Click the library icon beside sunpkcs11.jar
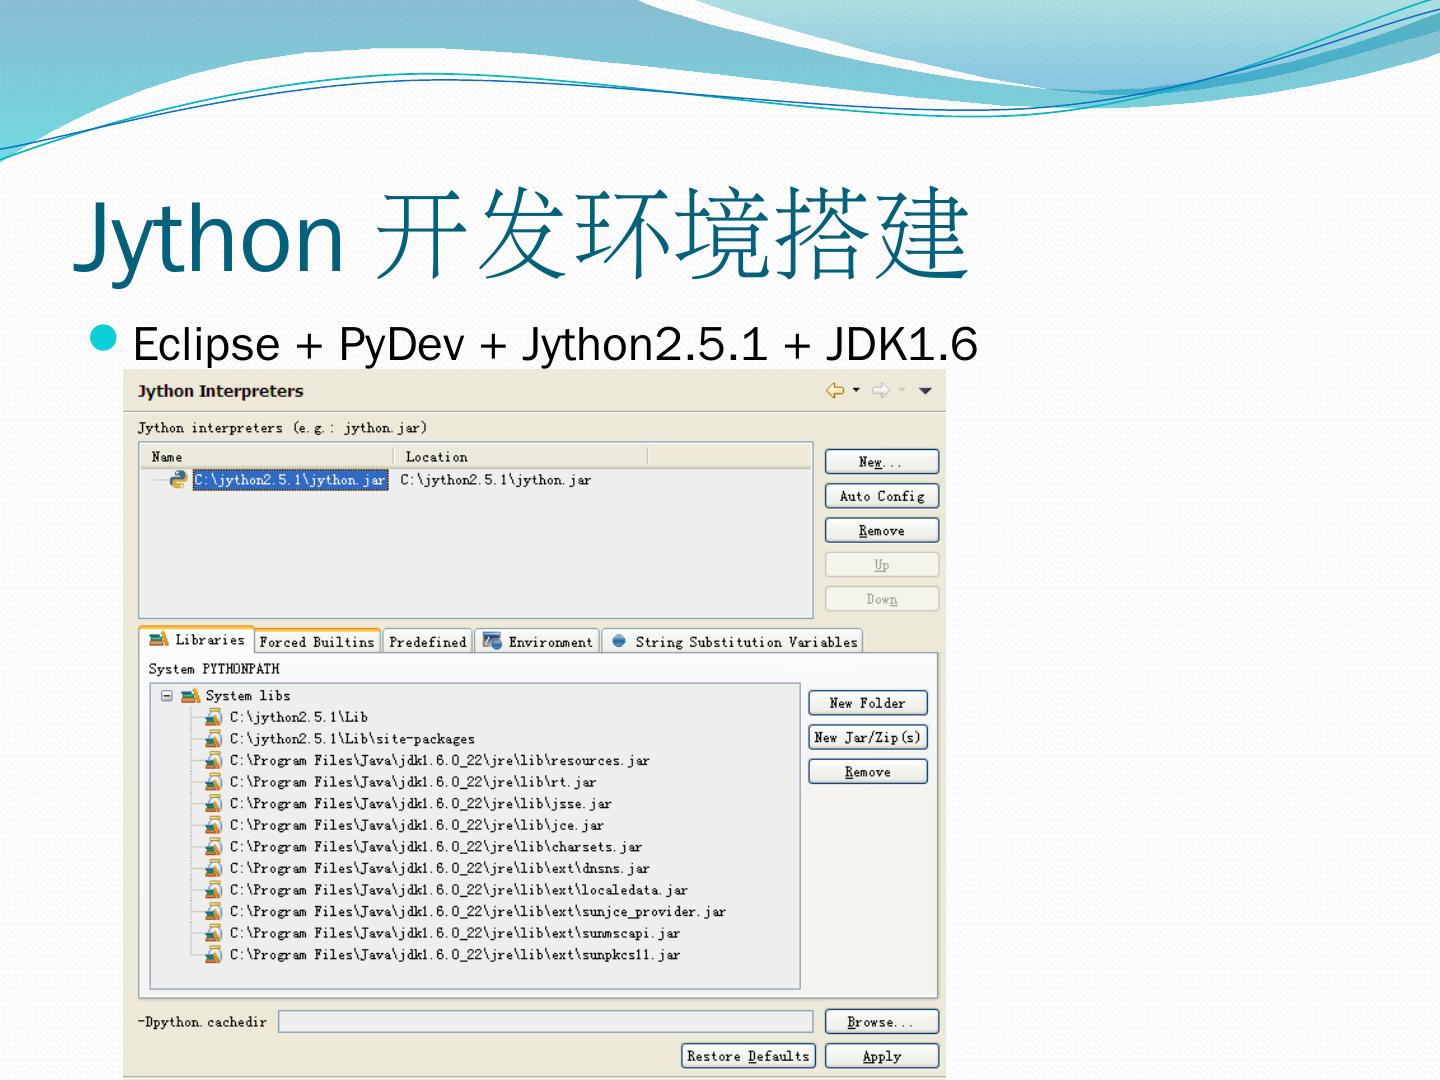1440x1080 pixels. coord(213,955)
